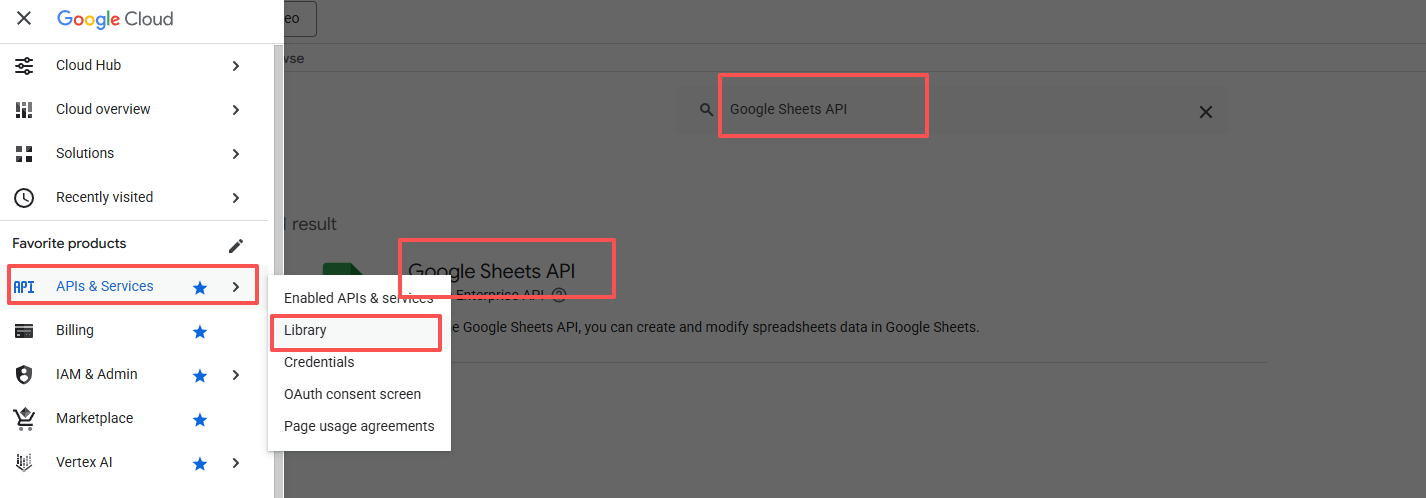Viewport: 1426px width, 498px height.
Task: Expand the IAM & Admin submenu arrow
Action: (x=236, y=375)
